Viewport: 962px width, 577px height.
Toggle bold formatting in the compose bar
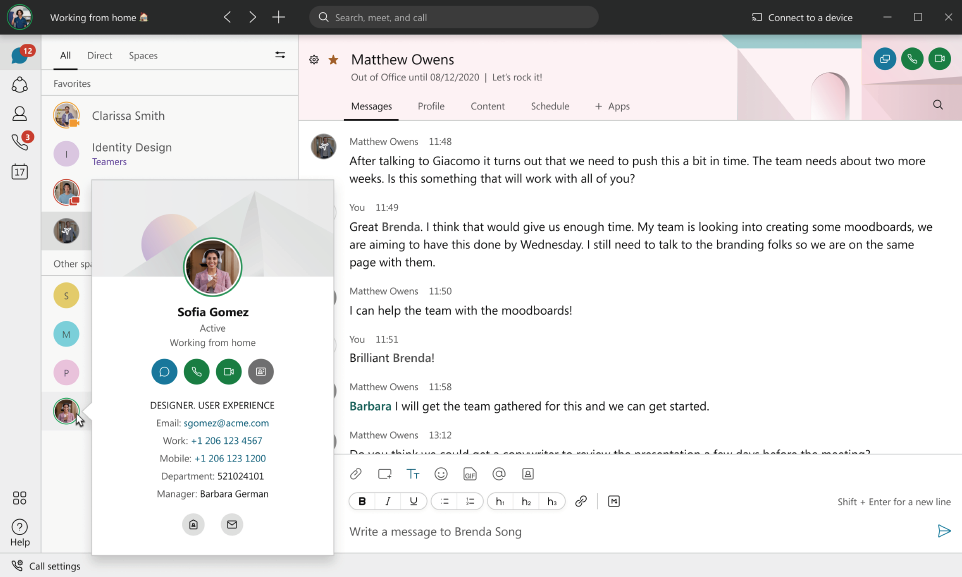[x=362, y=501]
